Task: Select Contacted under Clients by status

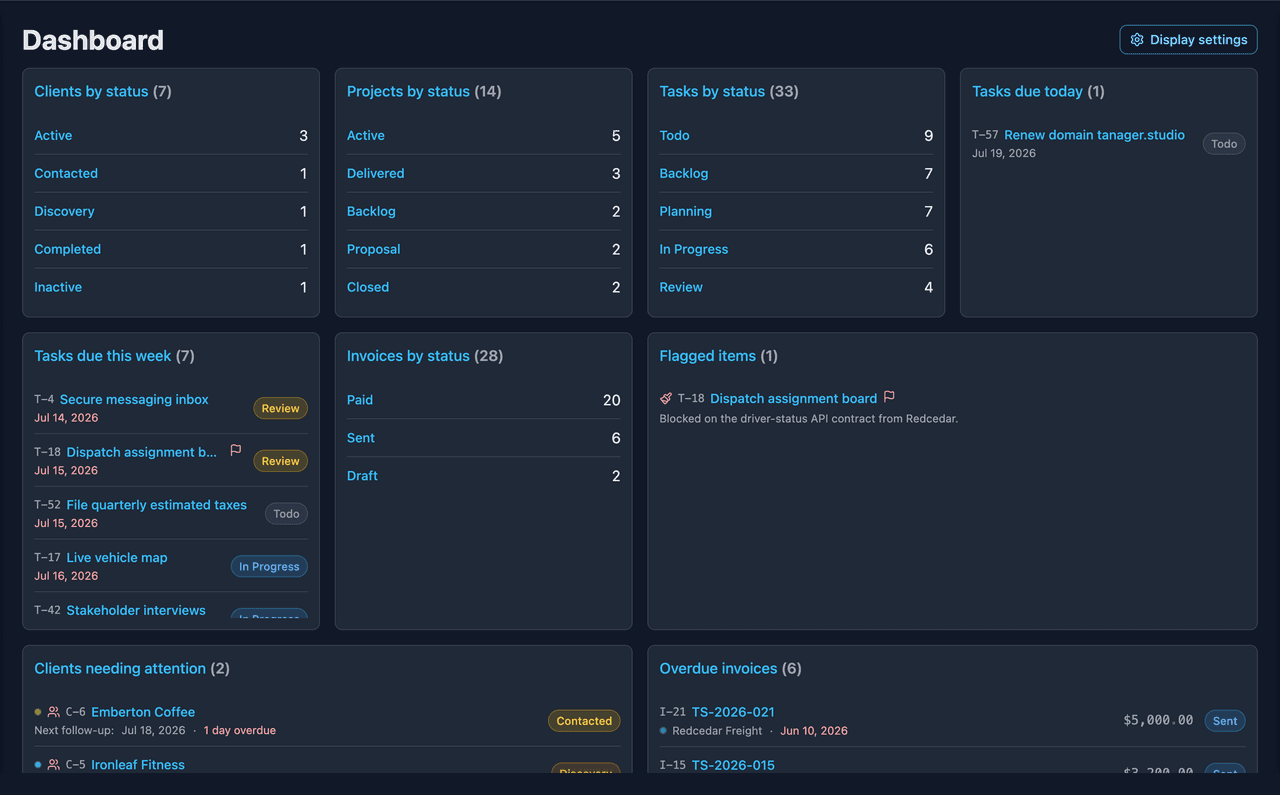Action: 66,174
